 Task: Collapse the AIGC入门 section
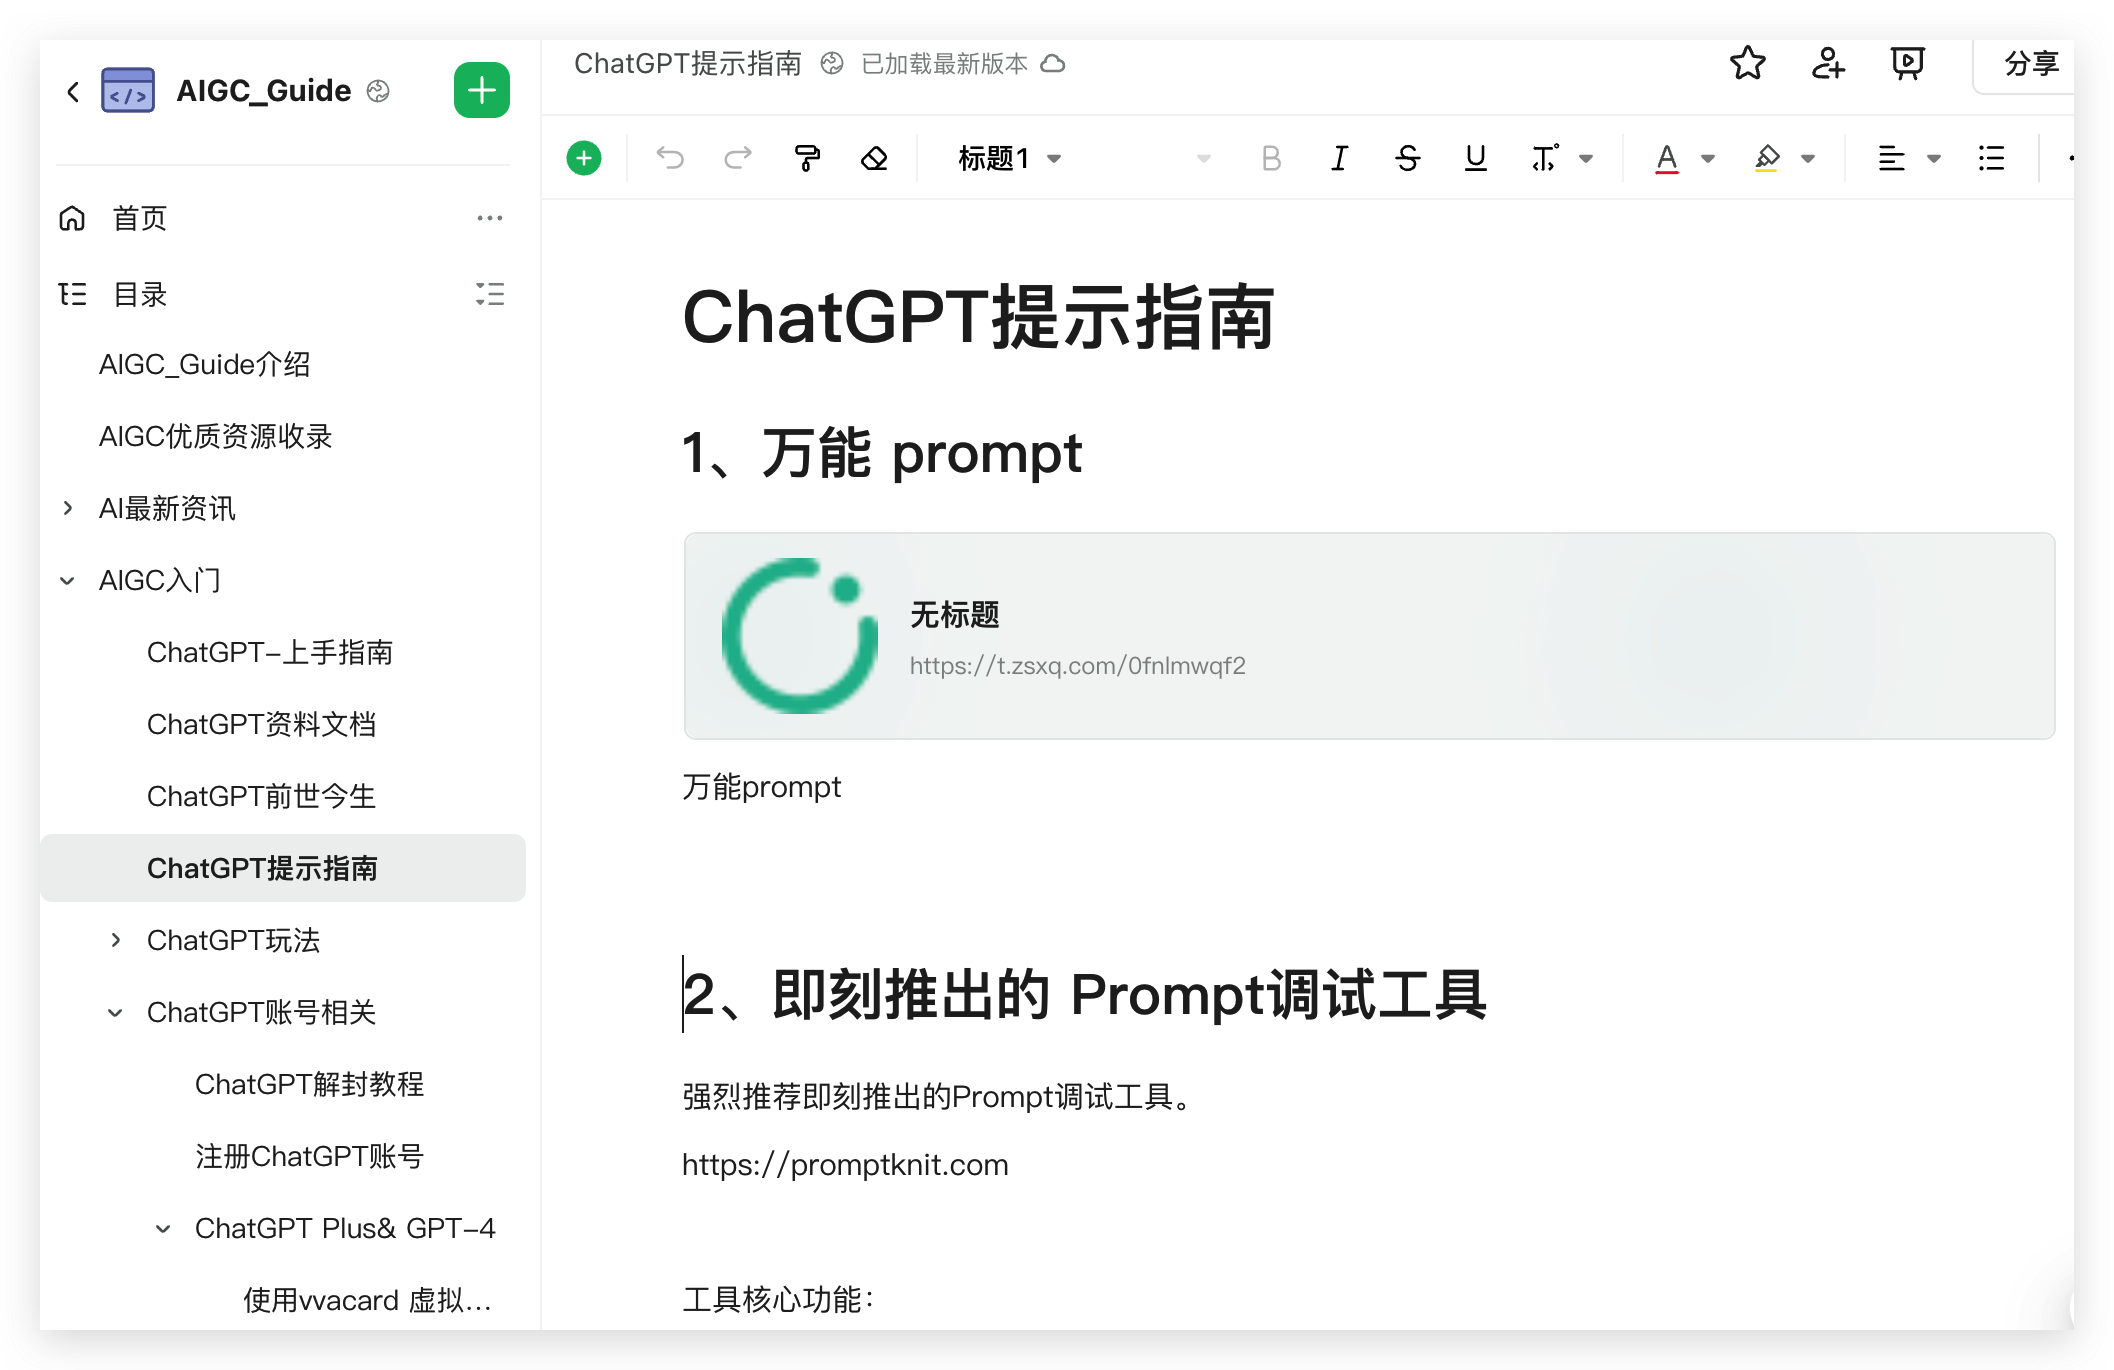coord(67,580)
